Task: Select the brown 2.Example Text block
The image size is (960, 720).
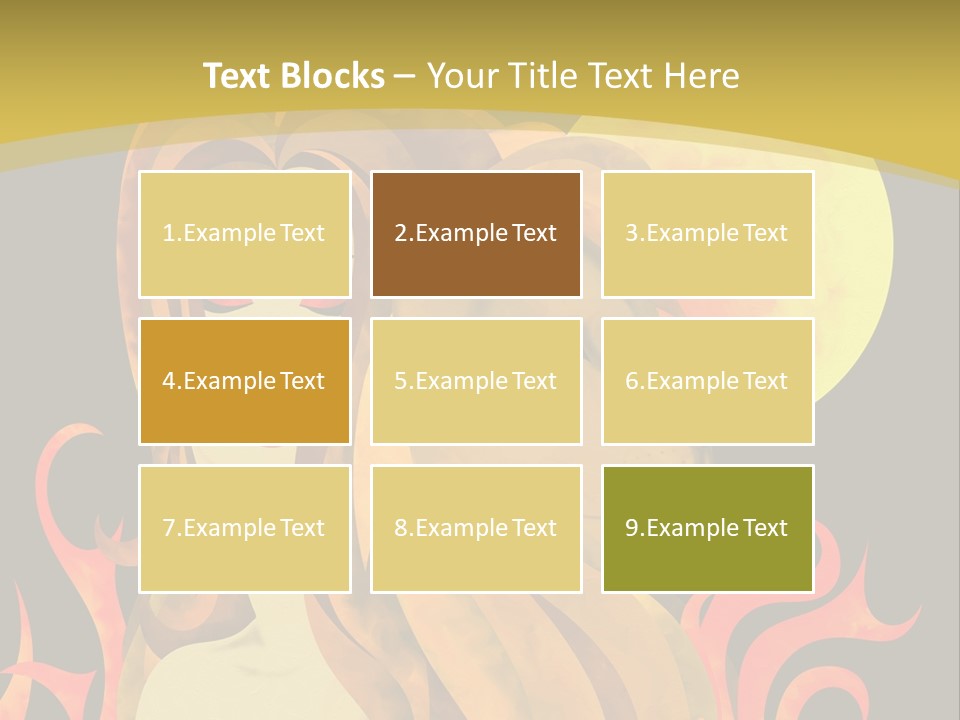Action: (x=476, y=234)
